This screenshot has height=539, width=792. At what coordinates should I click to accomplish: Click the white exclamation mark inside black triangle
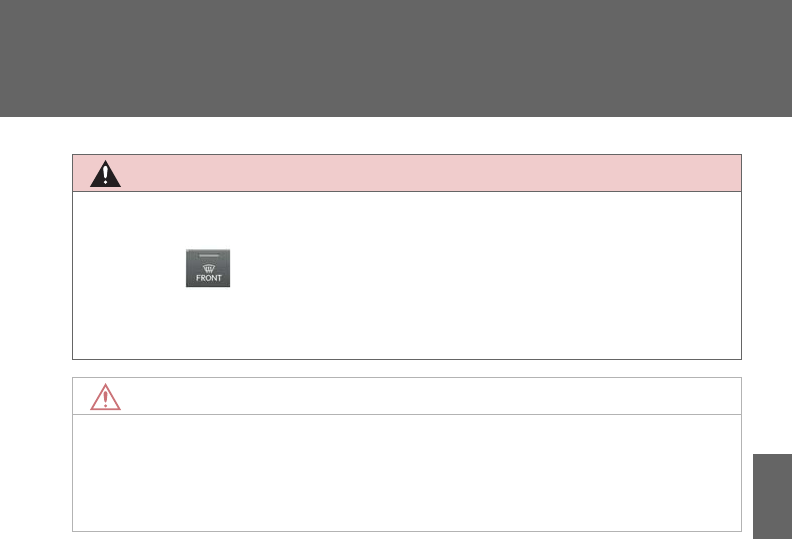[x=105, y=175]
